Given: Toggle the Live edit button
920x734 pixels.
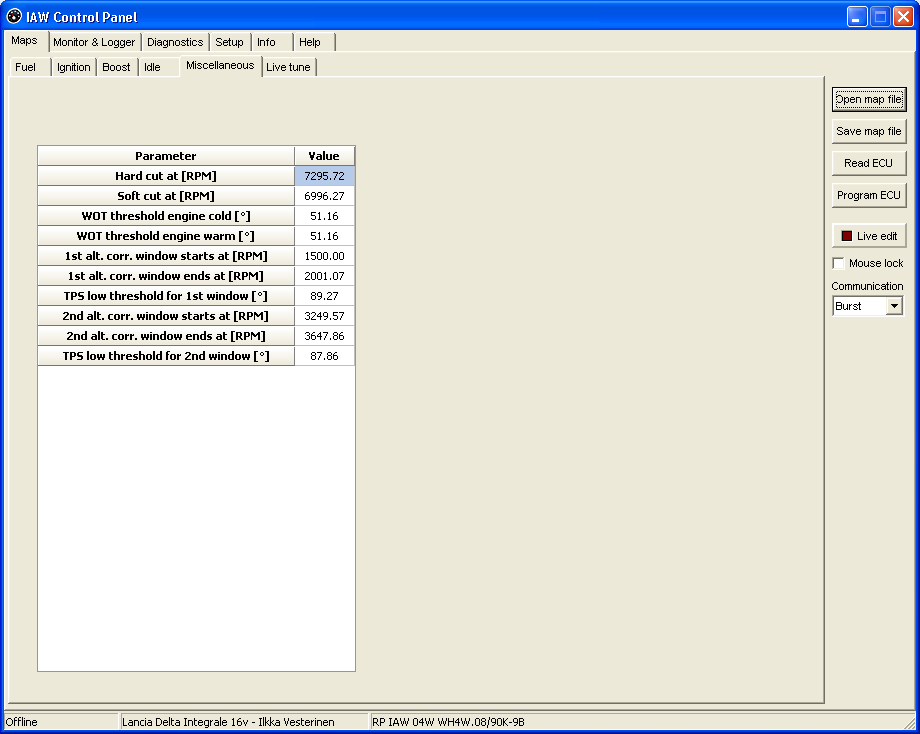Looking at the screenshot, I should (x=869, y=236).
